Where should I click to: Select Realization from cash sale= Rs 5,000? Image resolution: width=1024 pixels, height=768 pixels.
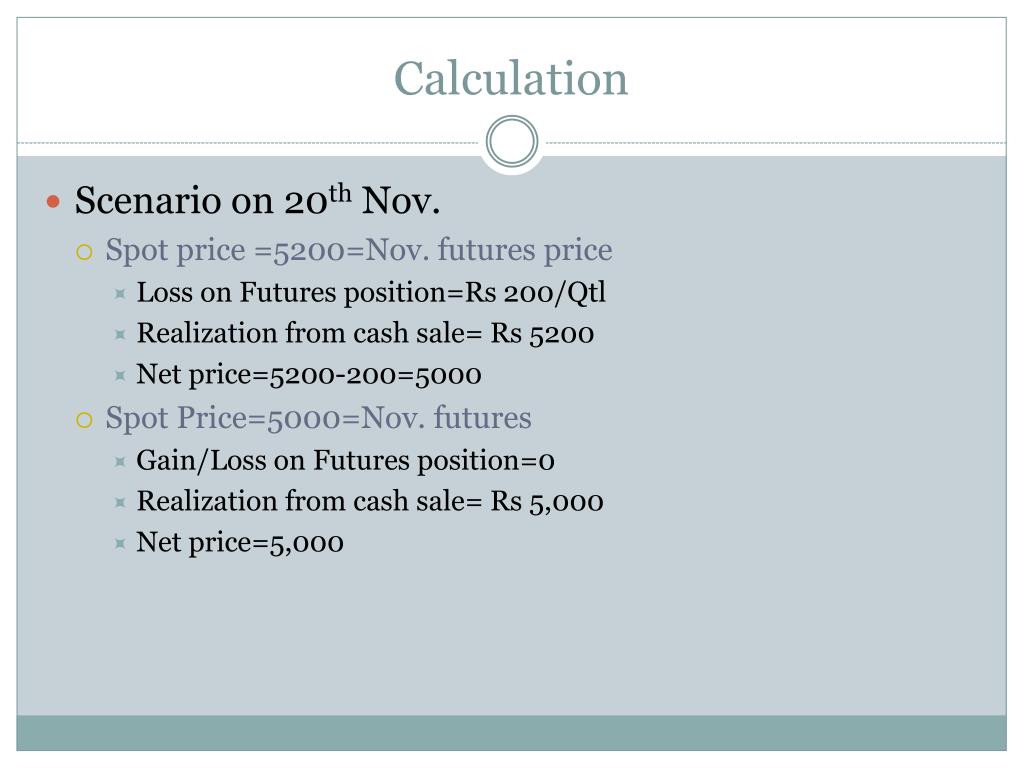pos(370,502)
